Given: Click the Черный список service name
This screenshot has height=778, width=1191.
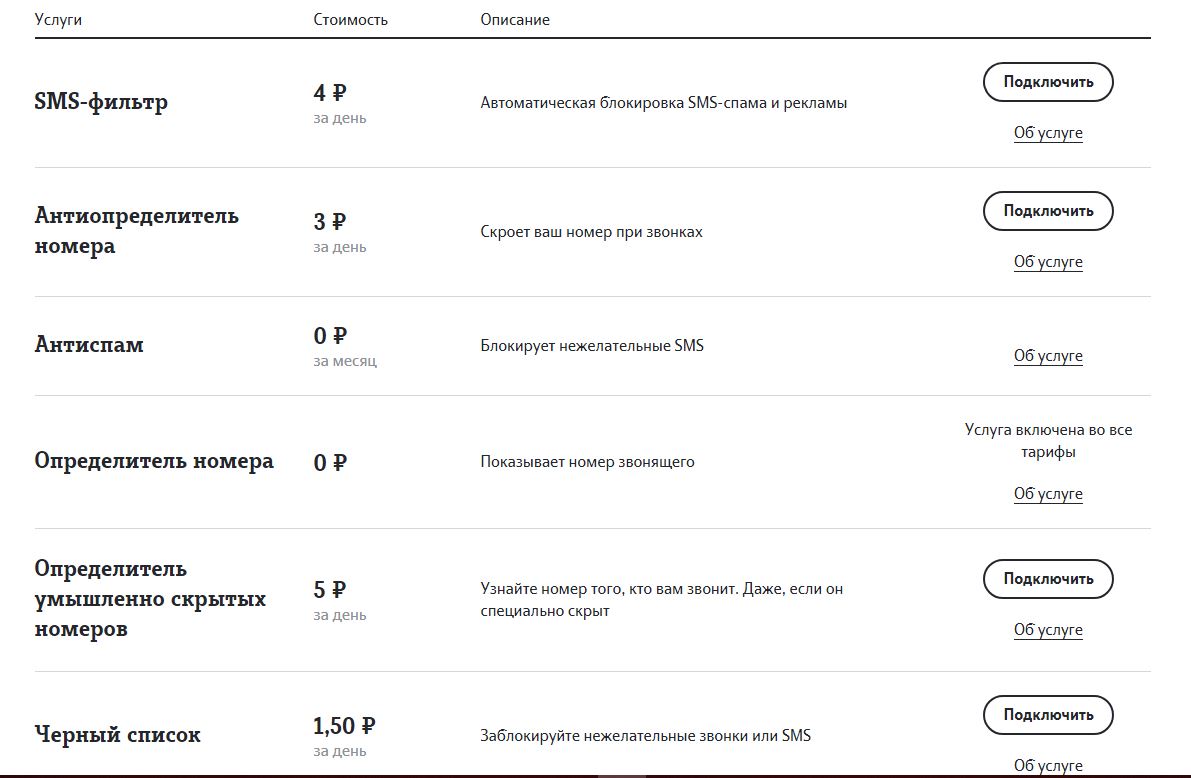Looking at the screenshot, I should click(117, 735).
